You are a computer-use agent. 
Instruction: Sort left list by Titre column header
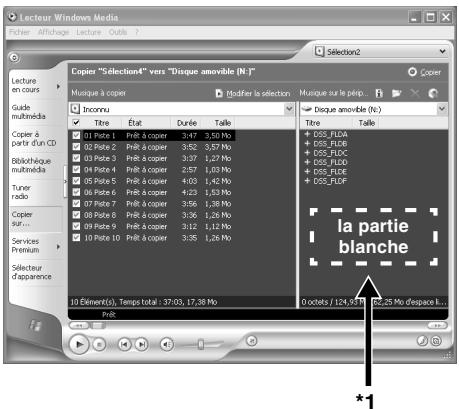pos(102,123)
